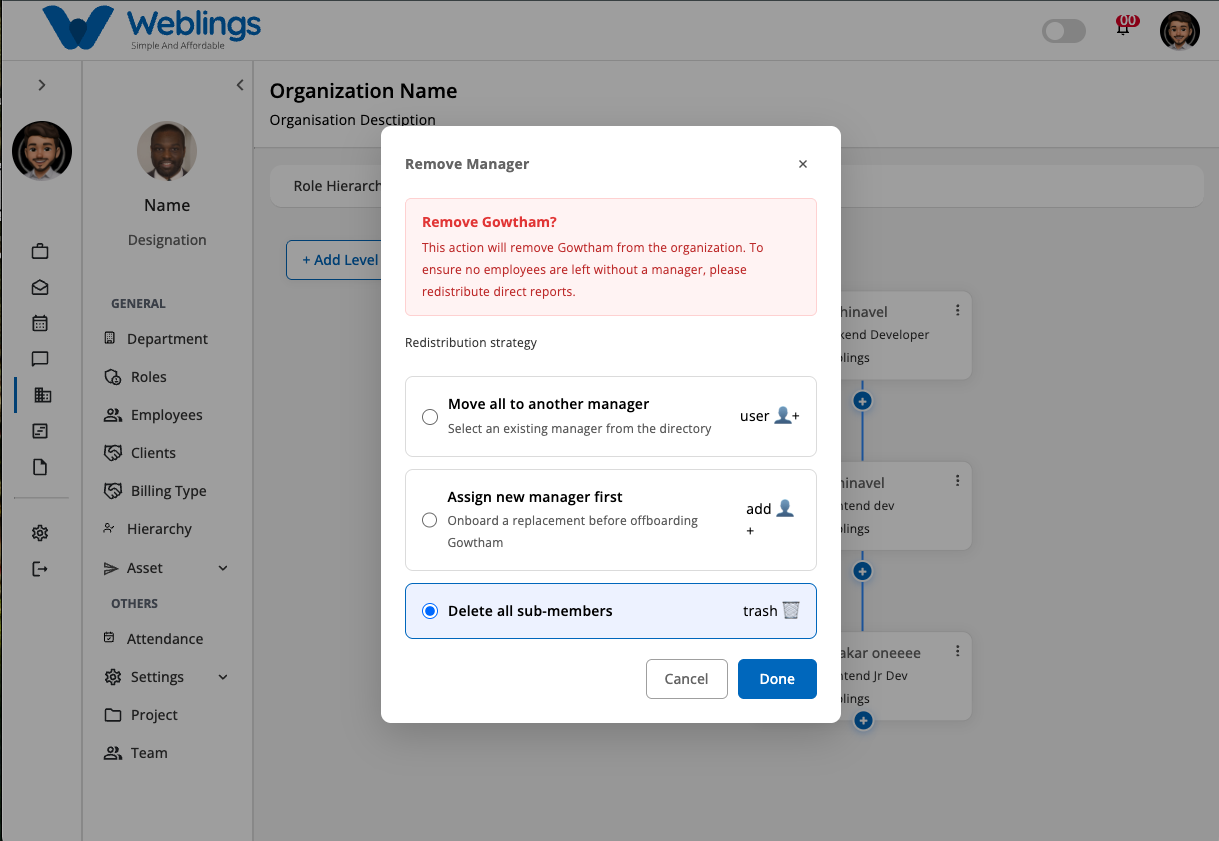Click plus below Backend Developer card
The width and height of the screenshot is (1219, 841).
tap(863, 401)
